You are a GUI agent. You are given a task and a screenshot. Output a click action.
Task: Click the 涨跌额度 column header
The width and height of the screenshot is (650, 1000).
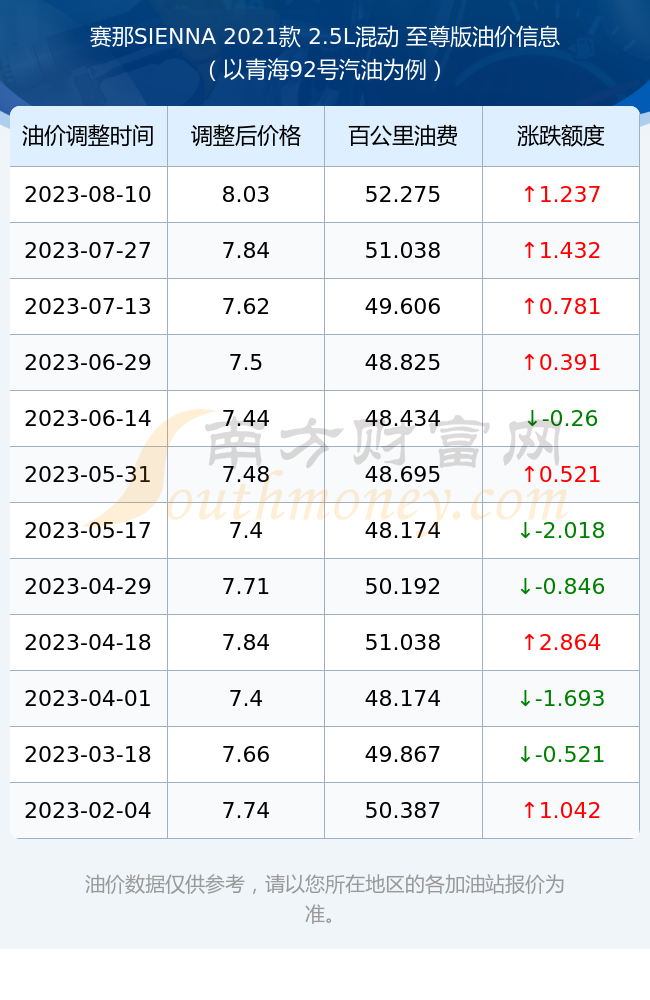click(x=561, y=136)
